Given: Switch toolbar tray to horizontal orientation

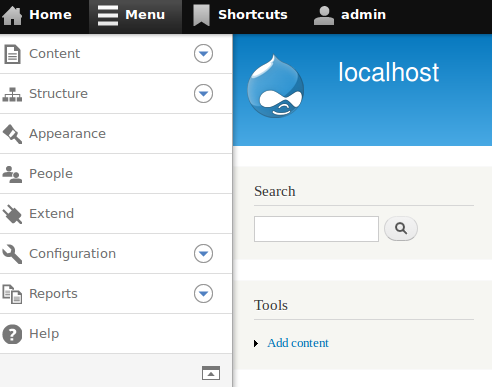Looking at the screenshot, I should click(211, 373).
